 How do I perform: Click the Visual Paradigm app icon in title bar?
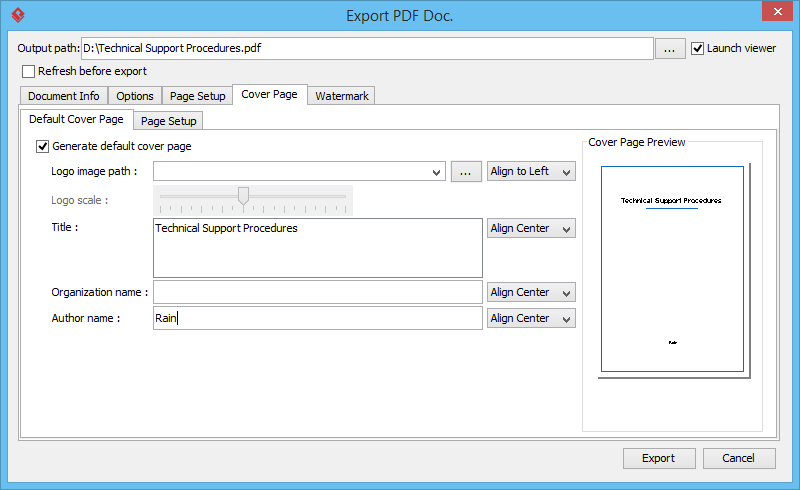(17, 15)
